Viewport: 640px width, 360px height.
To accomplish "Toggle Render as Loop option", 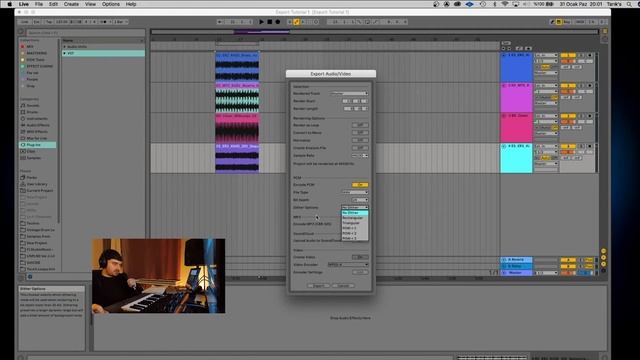I will pyautogui.click(x=360, y=125).
